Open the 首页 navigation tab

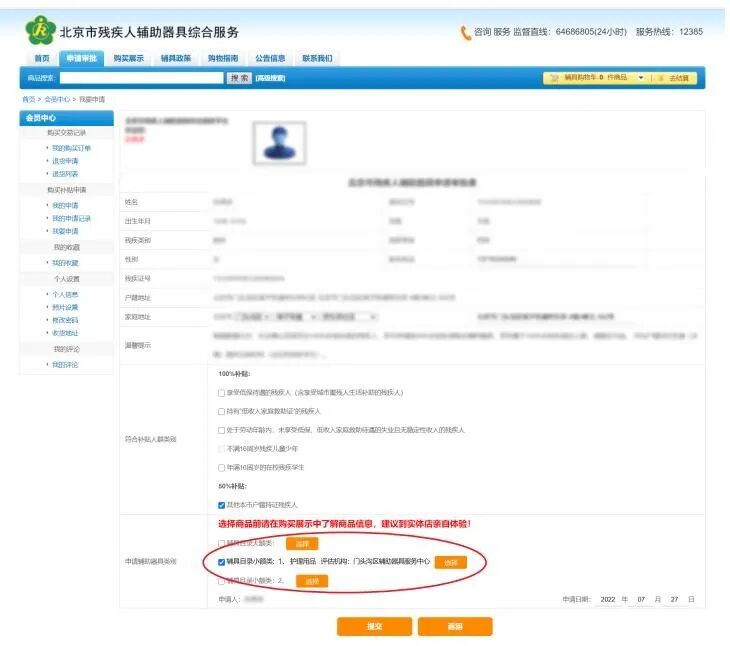(42, 58)
